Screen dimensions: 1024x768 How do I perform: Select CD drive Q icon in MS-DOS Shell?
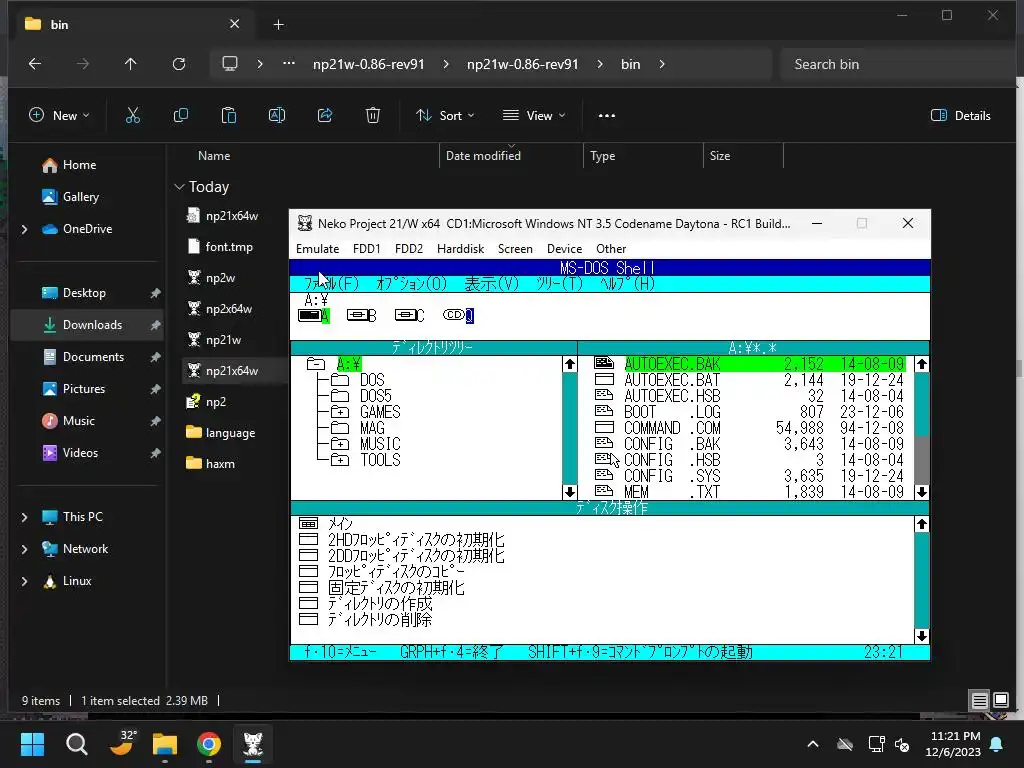pos(458,315)
